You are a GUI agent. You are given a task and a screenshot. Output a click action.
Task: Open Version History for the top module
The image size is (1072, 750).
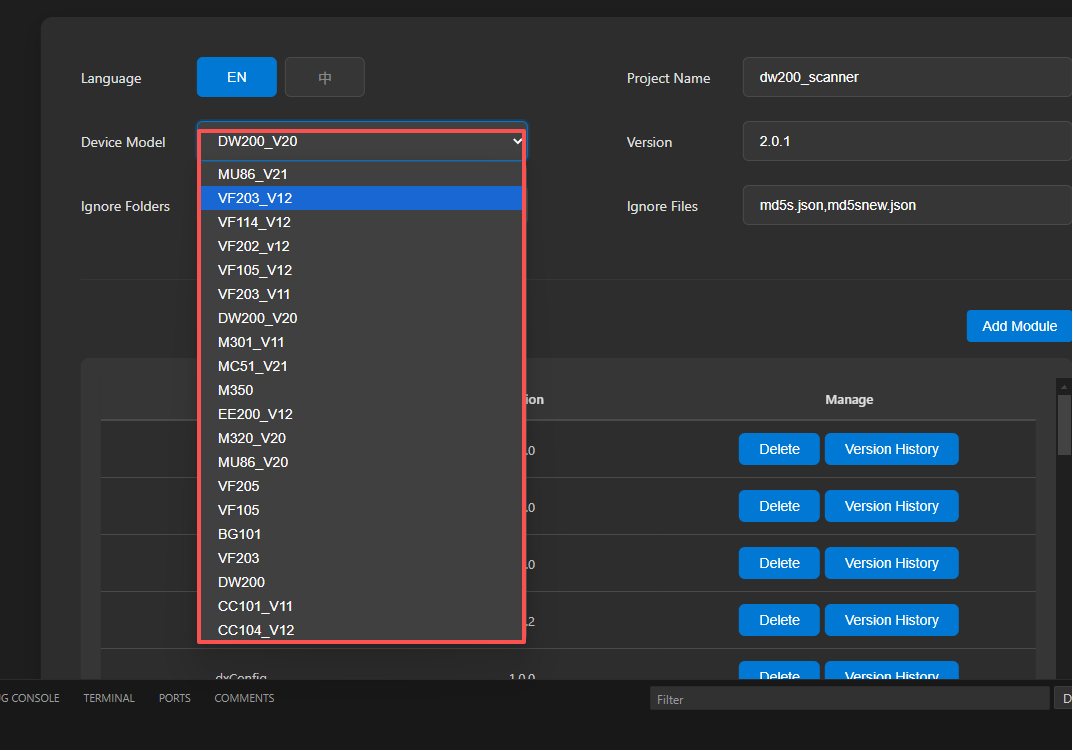pos(891,449)
